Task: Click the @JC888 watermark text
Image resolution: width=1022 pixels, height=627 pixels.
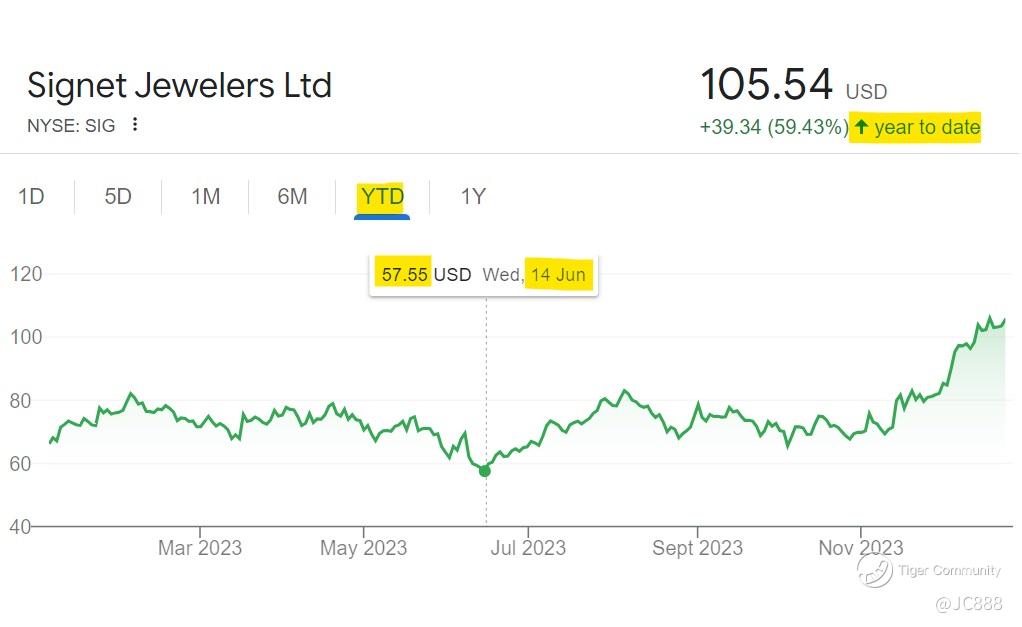Action: coord(968,604)
